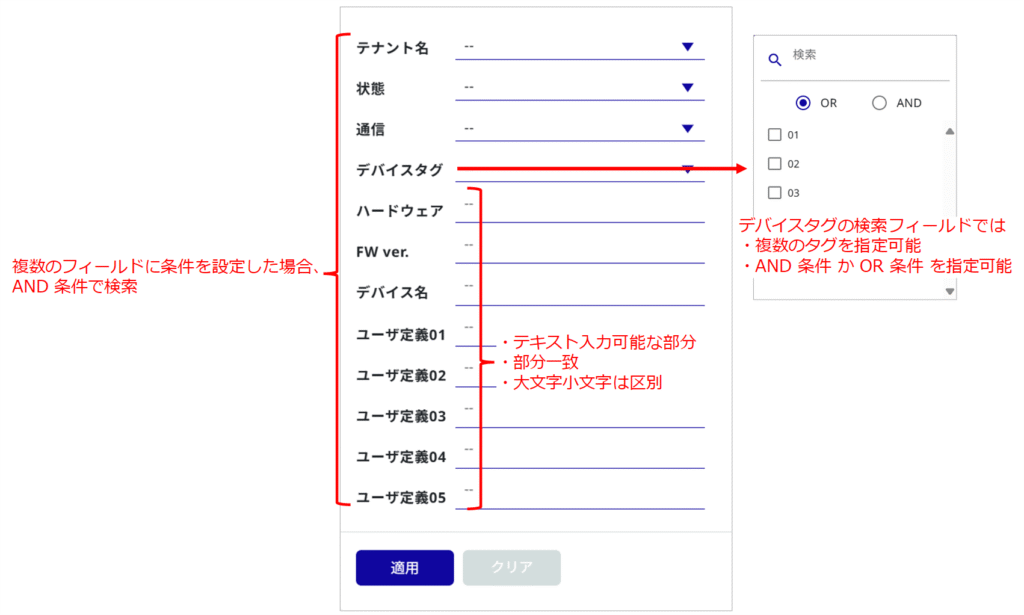Check the tag 02 checkbox

pos(775,163)
